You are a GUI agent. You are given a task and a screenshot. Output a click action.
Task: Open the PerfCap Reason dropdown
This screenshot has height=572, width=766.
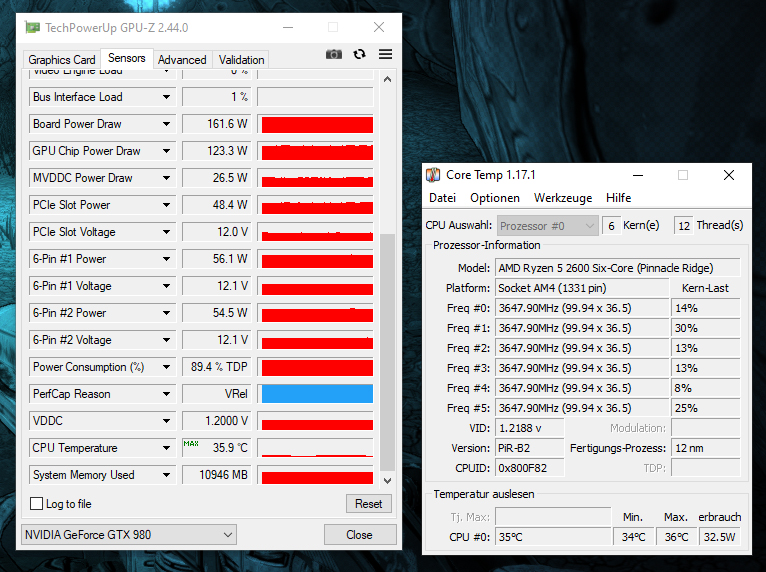167,394
